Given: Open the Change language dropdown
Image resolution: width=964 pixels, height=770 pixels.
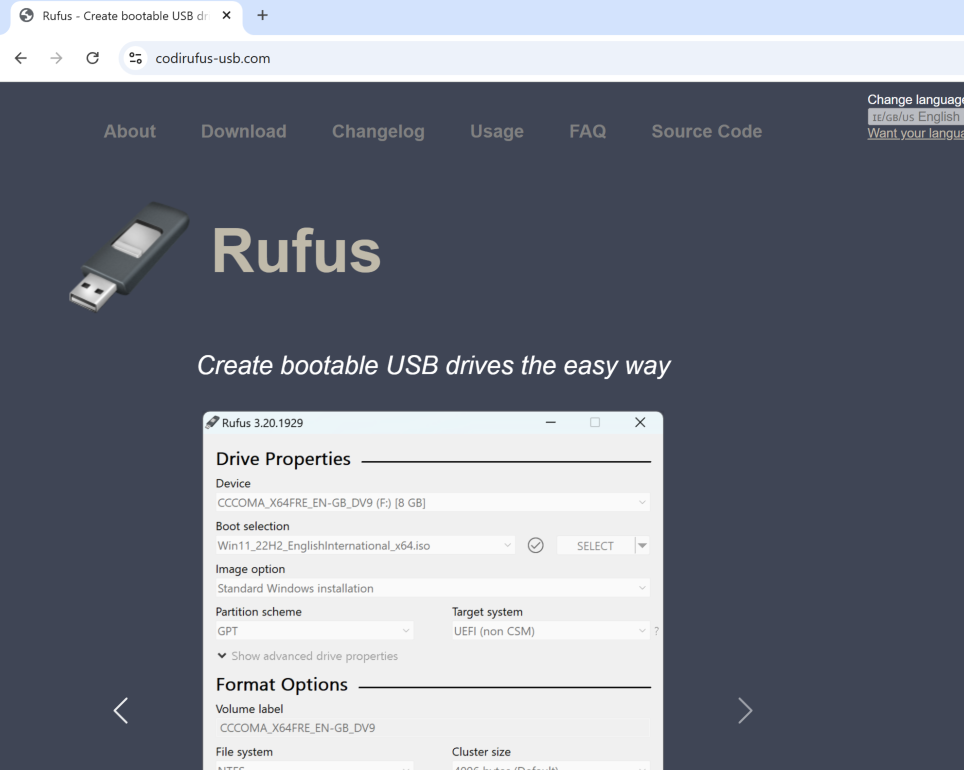Looking at the screenshot, I should (x=915, y=117).
